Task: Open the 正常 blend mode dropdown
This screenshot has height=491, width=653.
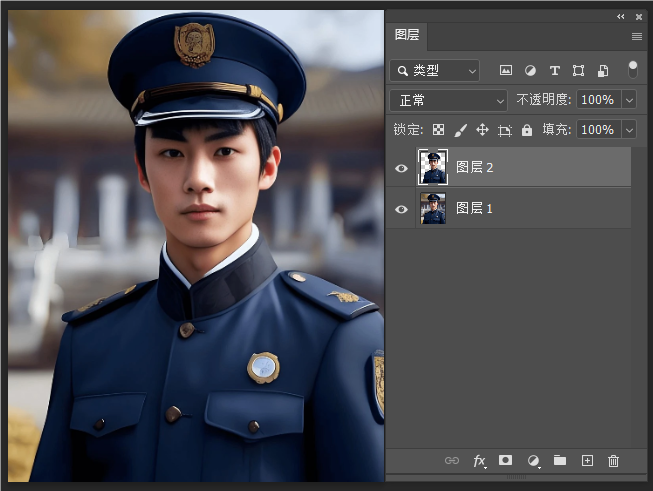Action: 448,100
